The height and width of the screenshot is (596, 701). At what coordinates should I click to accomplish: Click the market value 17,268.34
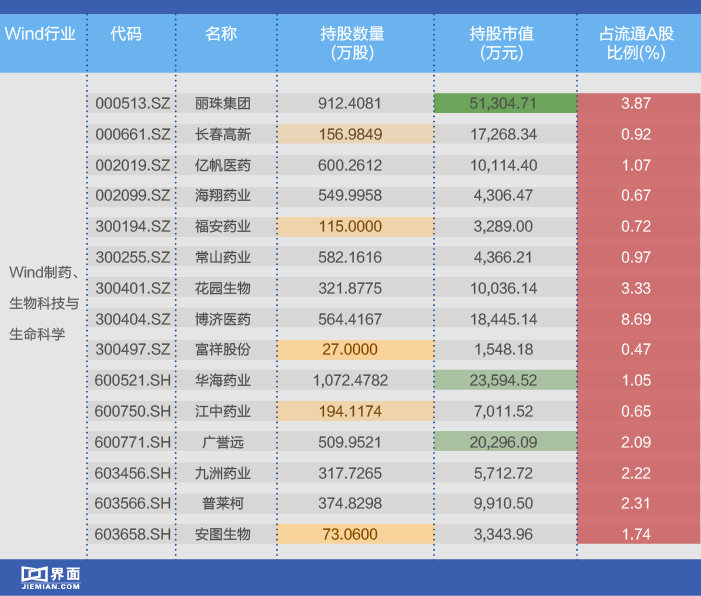click(503, 134)
